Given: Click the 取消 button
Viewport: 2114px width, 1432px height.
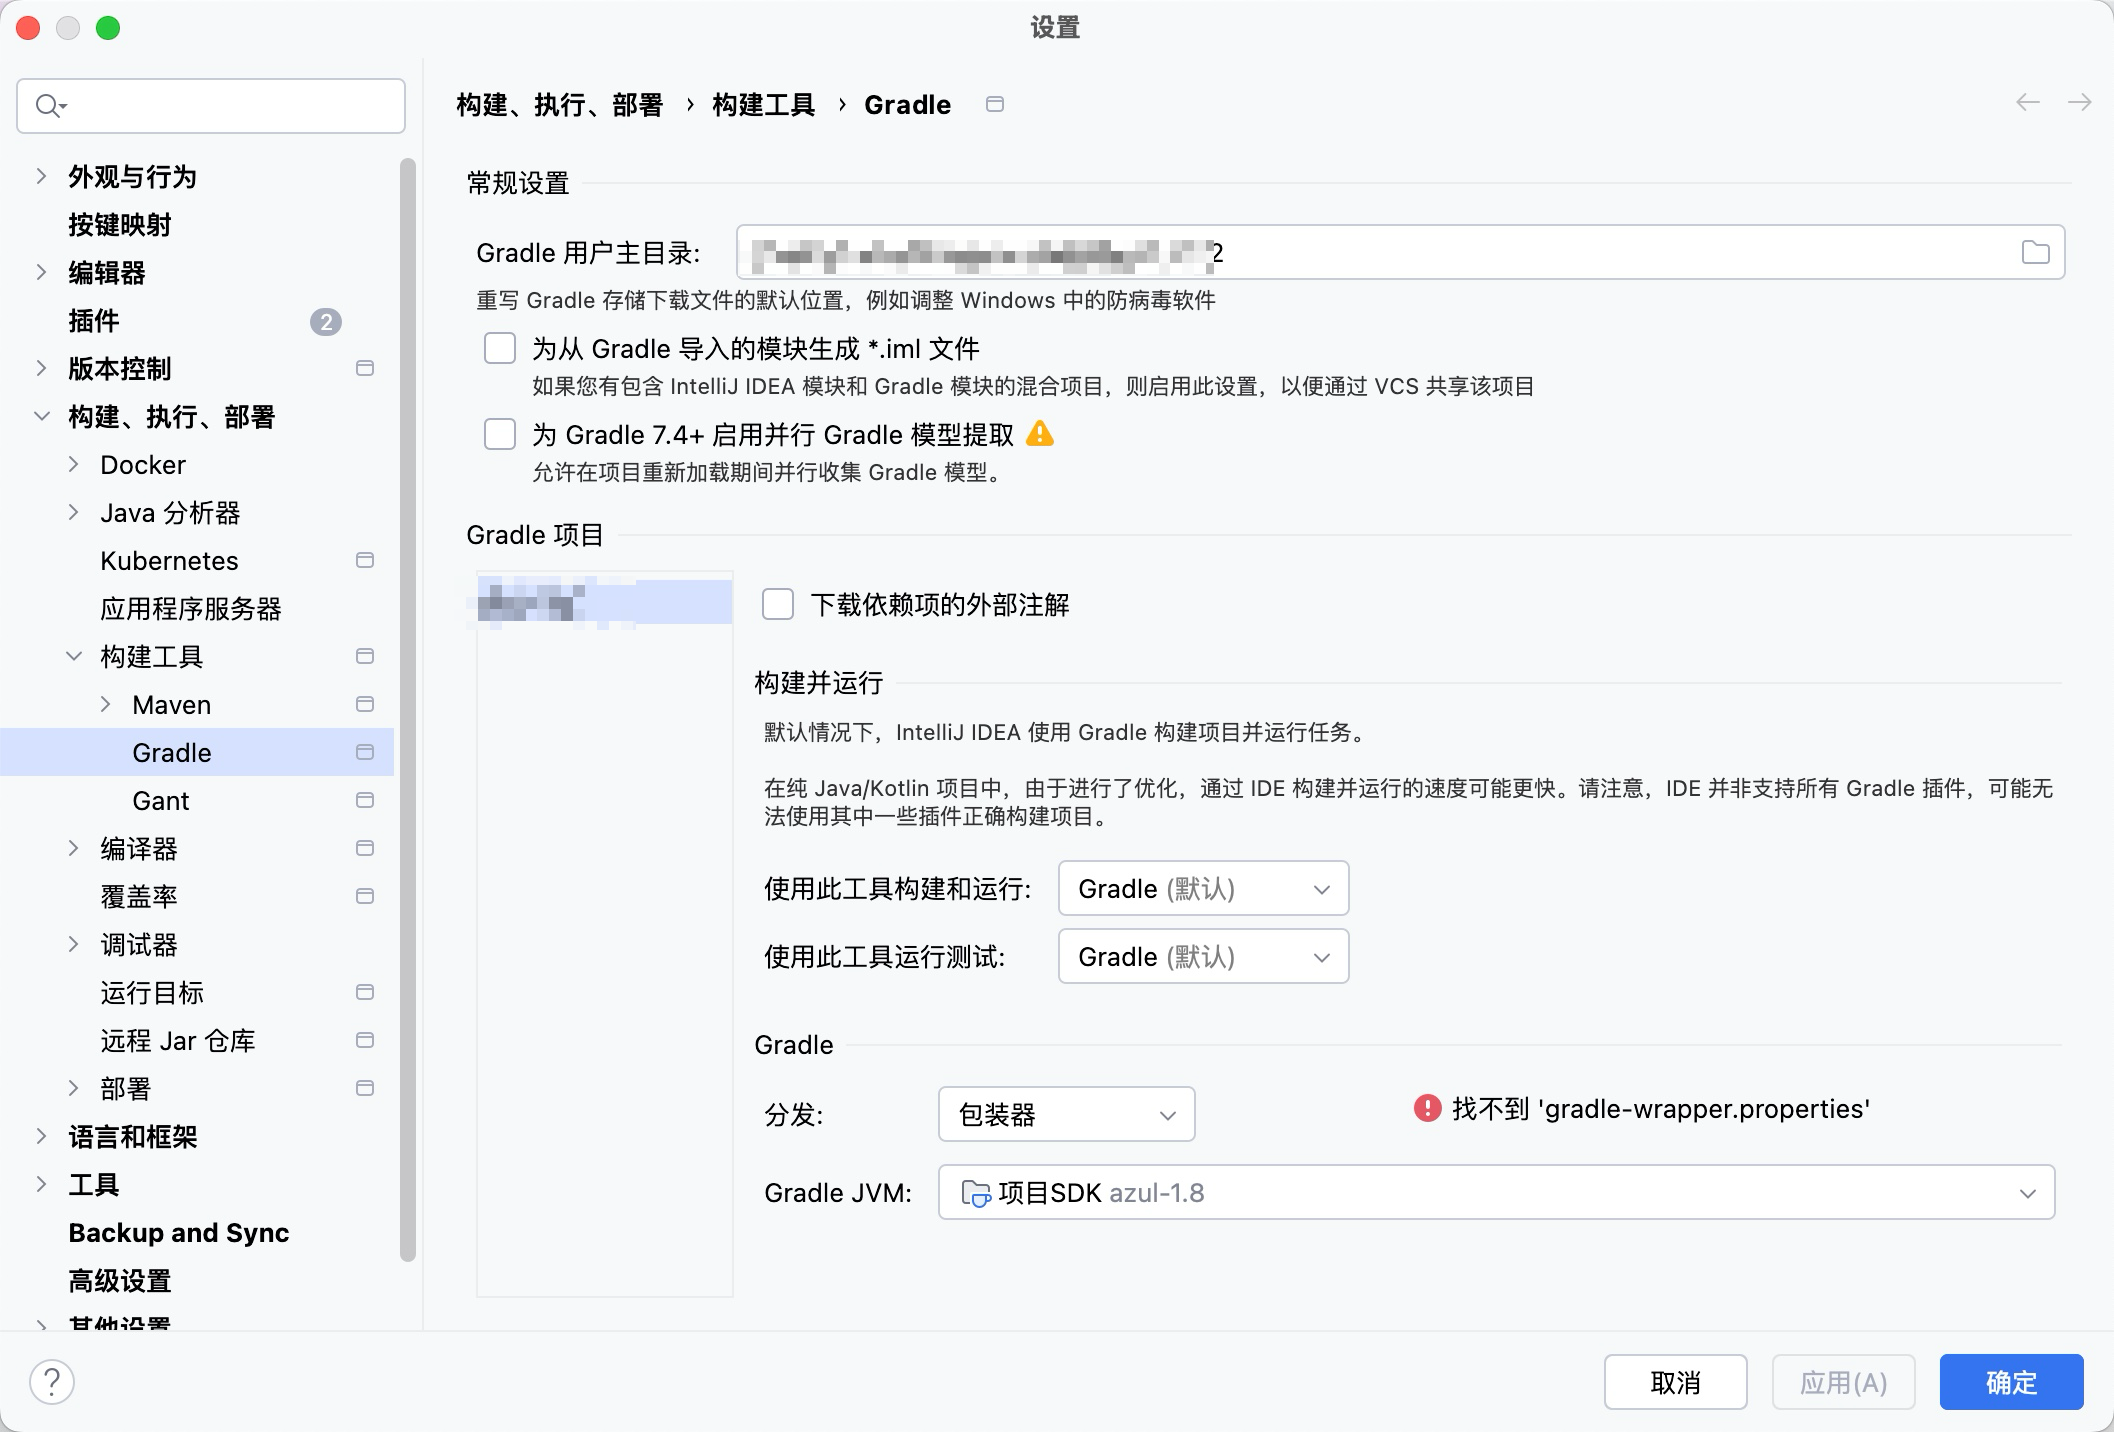Looking at the screenshot, I should pos(1675,1382).
